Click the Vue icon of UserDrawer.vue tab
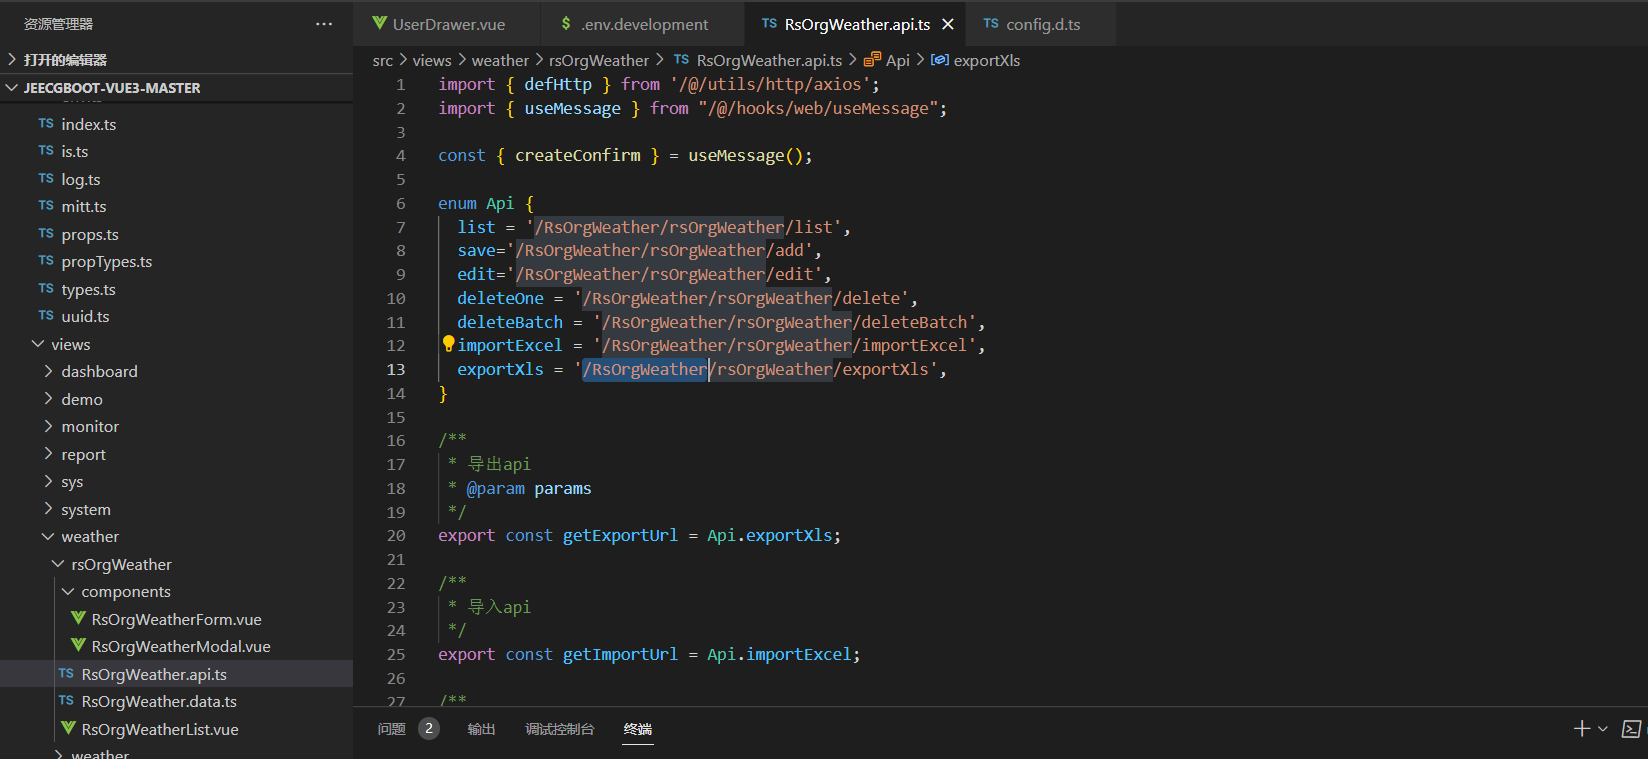This screenshot has height=759, width=1648. 380,24
